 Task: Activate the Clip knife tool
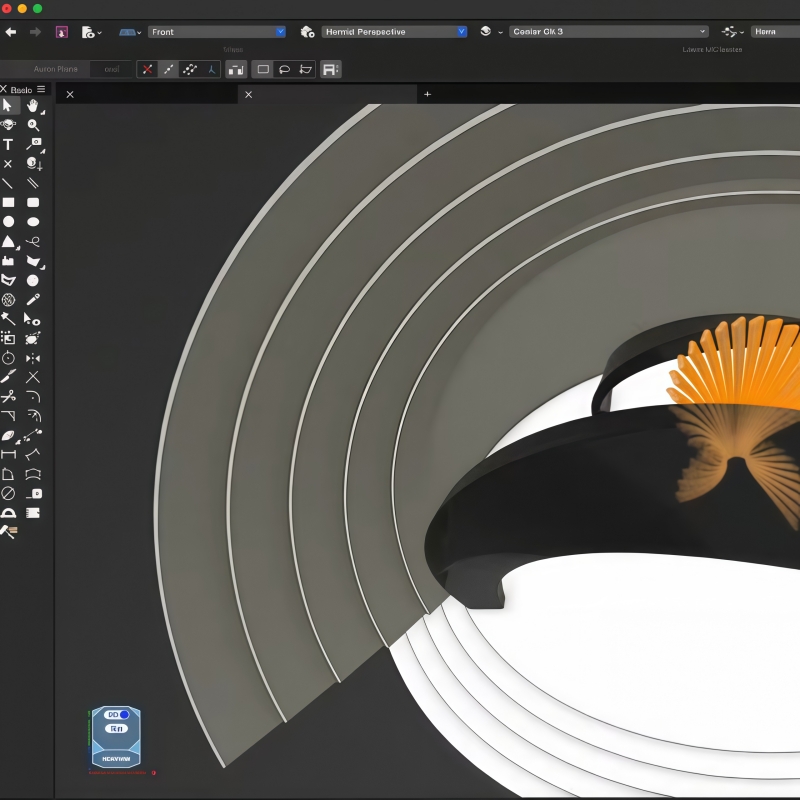(x=8, y=378)
